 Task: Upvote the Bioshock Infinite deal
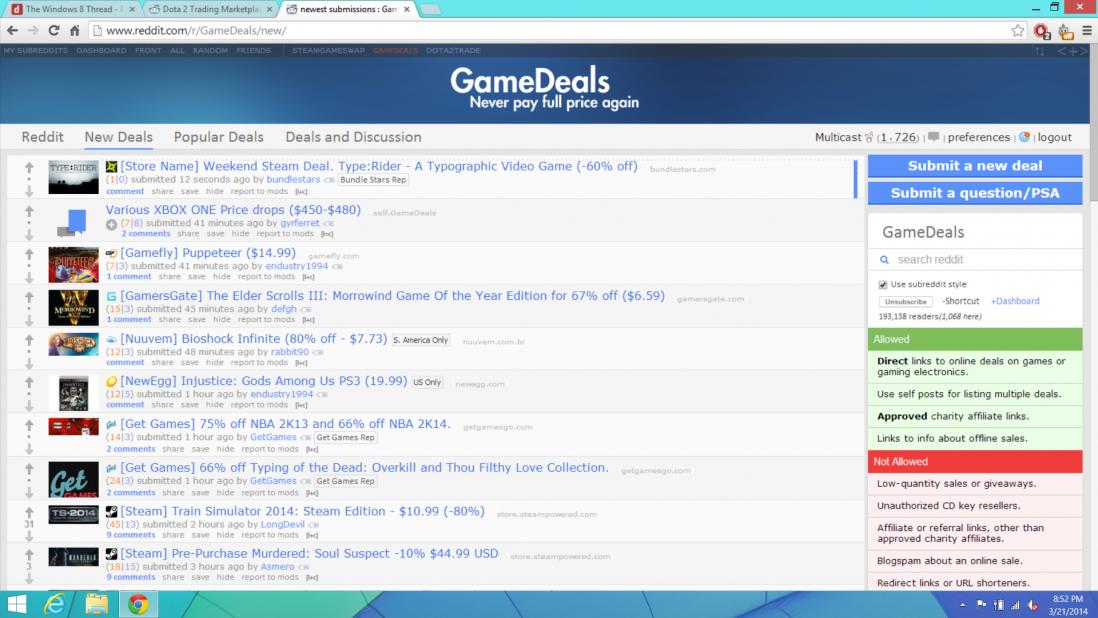[x=29, y=340]
